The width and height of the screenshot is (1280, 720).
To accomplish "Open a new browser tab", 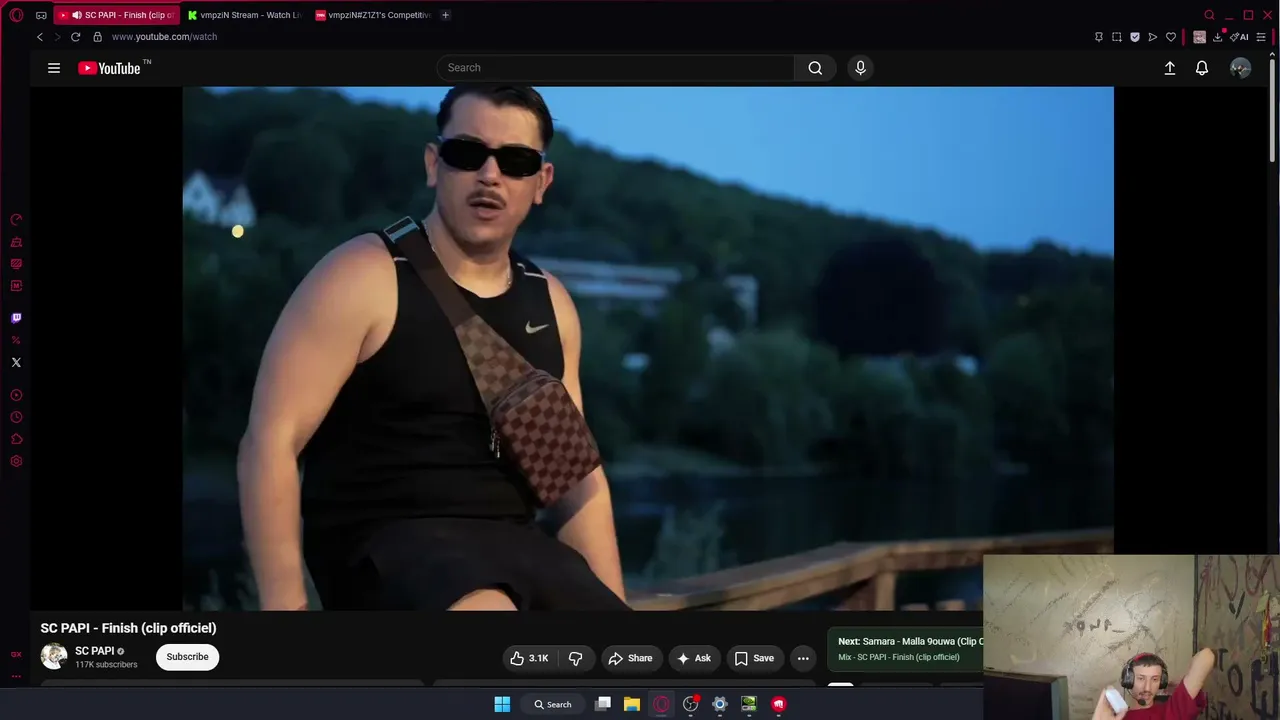I will [446, 15].
